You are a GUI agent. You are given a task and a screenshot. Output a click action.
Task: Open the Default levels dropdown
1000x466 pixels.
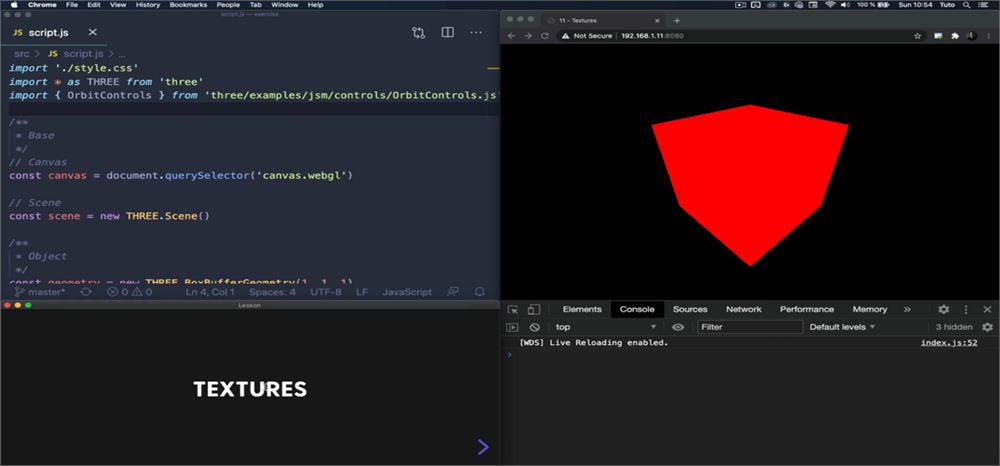(x=842, y=327)
